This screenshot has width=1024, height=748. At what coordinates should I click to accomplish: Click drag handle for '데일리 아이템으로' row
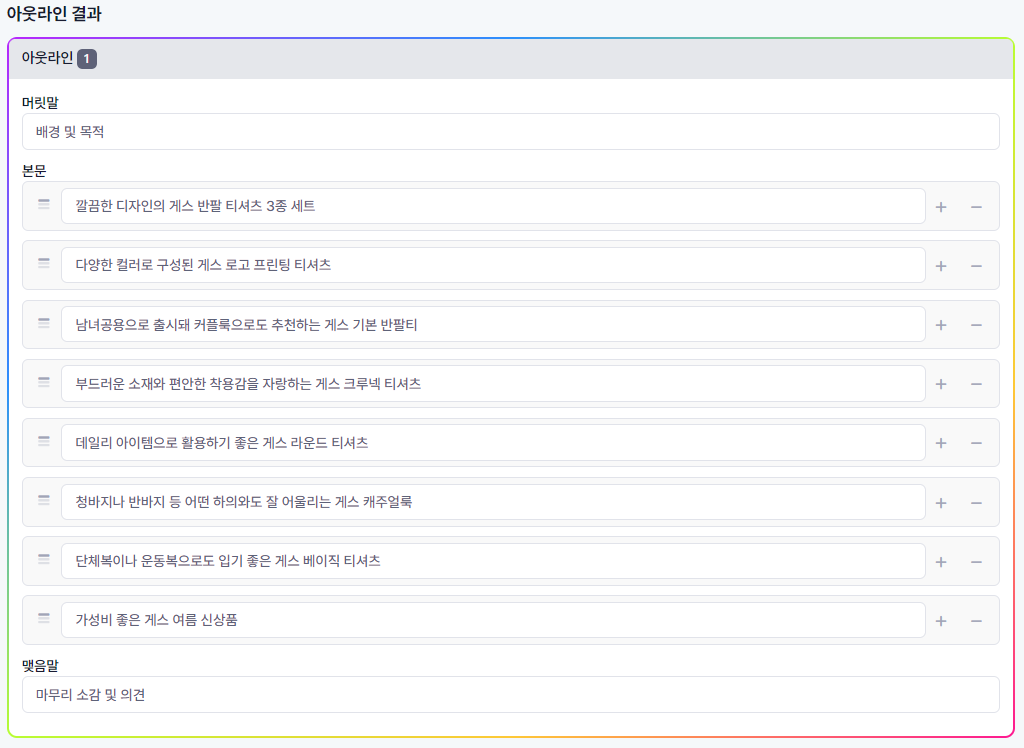(44, 440)
